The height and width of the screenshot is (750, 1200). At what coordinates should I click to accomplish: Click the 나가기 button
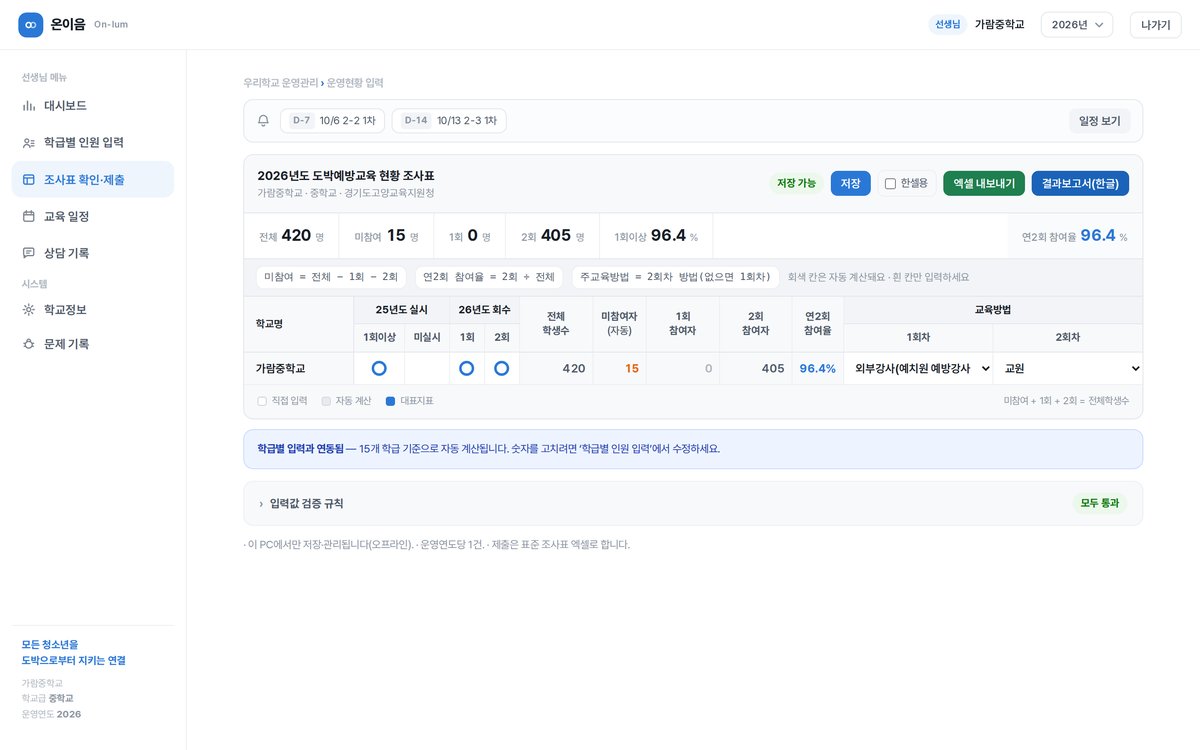[1155, 25]
